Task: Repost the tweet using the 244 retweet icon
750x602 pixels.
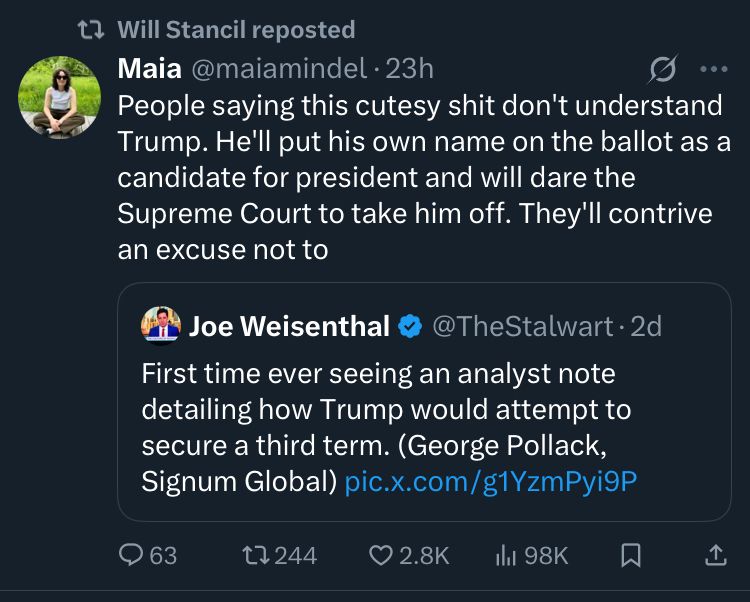Action: pos(256,555)
